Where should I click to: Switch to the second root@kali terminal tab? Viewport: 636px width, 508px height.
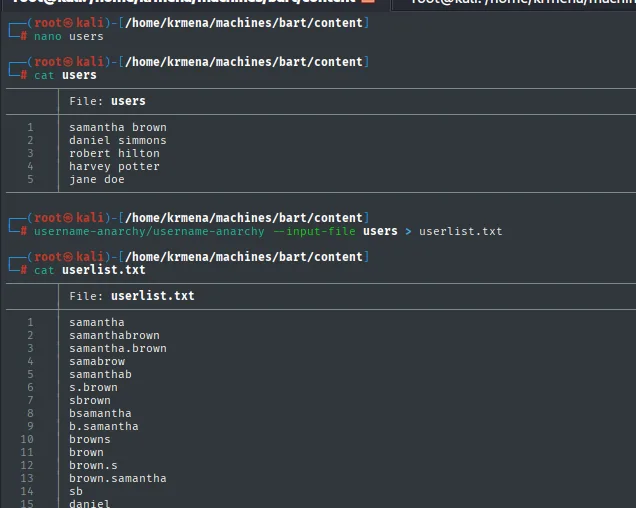coord(515,3)
